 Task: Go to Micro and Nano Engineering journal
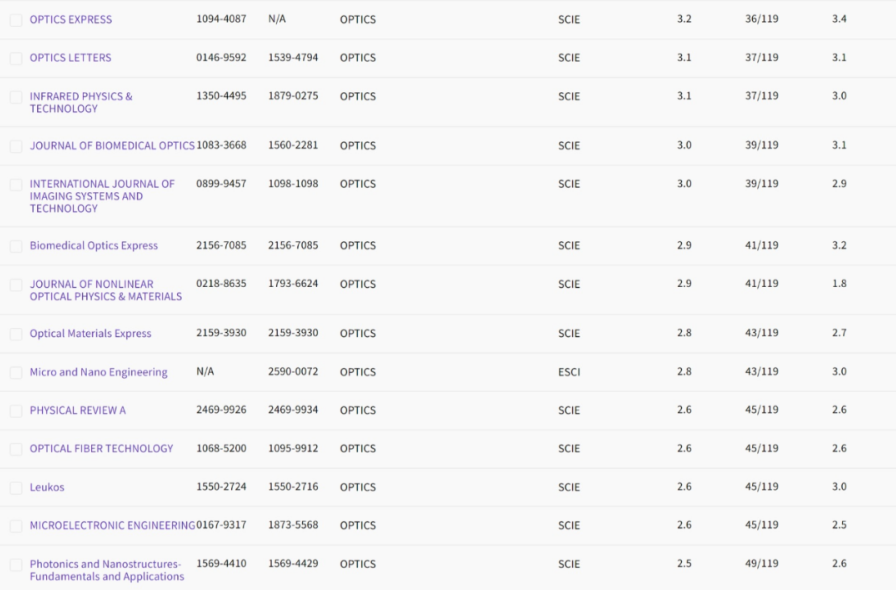tap(98, 372)
